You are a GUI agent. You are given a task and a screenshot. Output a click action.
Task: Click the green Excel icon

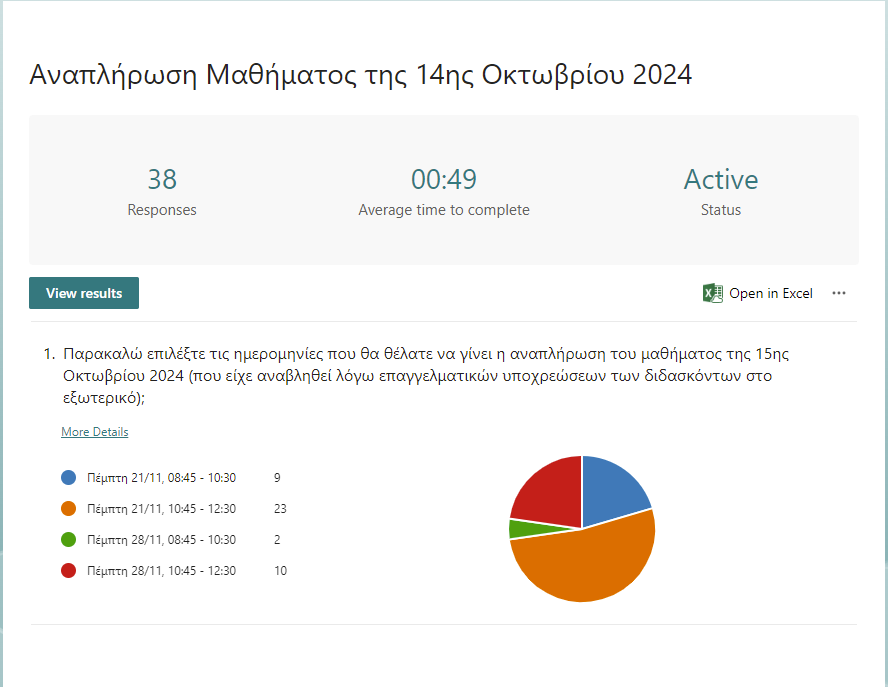coord(712,293)
